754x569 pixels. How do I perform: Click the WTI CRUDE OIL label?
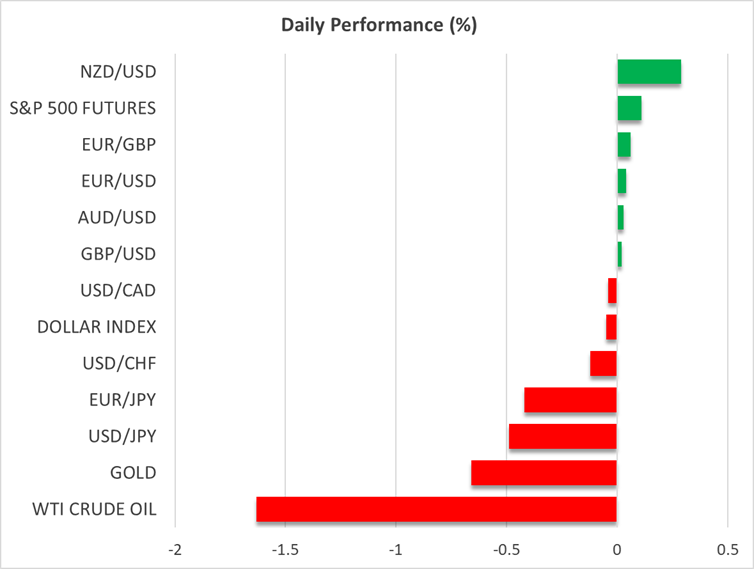pos(92,509)
